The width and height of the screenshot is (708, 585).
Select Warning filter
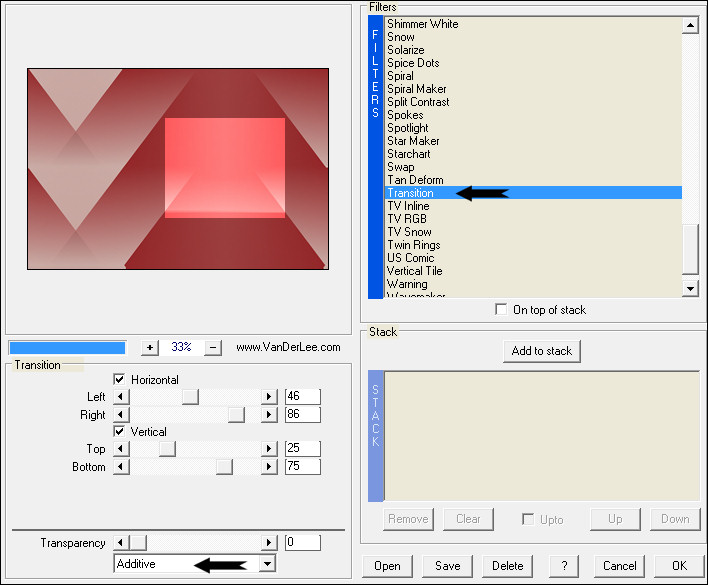[x=533, y=284]
